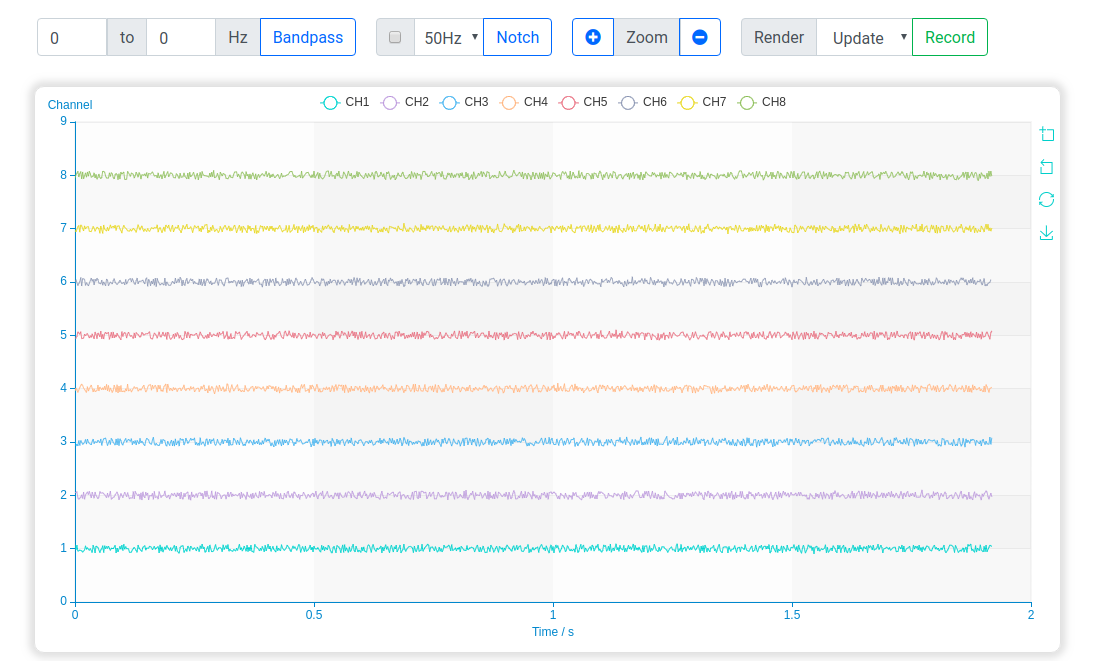Click the Render button
This screenshot has width=1096, height=661.
778,36
